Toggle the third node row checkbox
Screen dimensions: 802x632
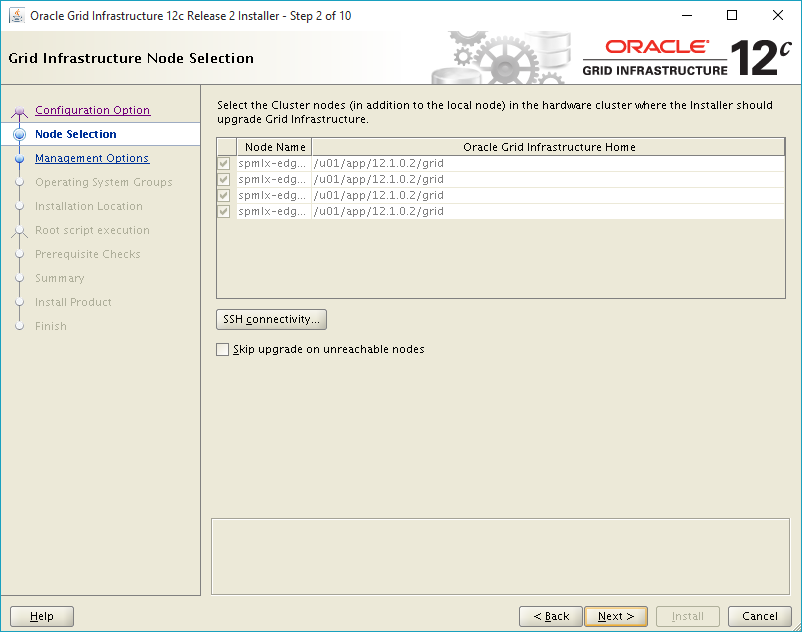pyautogui.click(x=224, y=195)
